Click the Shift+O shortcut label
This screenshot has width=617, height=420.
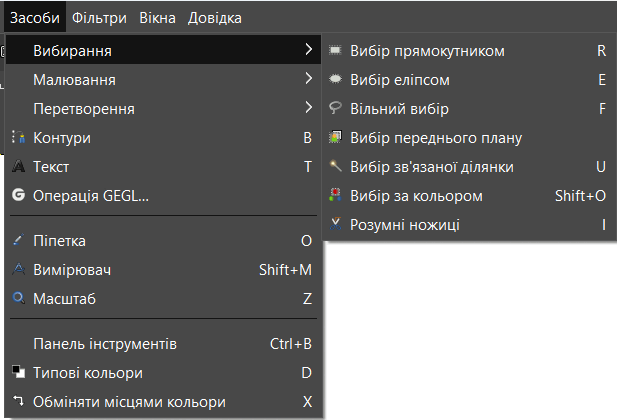pos(580,196)
